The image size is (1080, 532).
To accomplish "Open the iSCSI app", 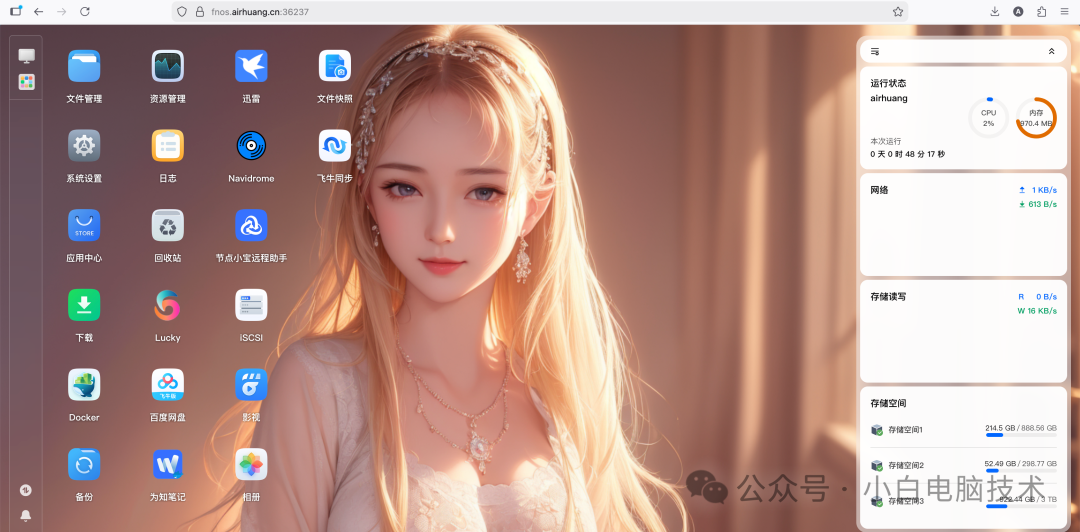I will tap(251, 305).
